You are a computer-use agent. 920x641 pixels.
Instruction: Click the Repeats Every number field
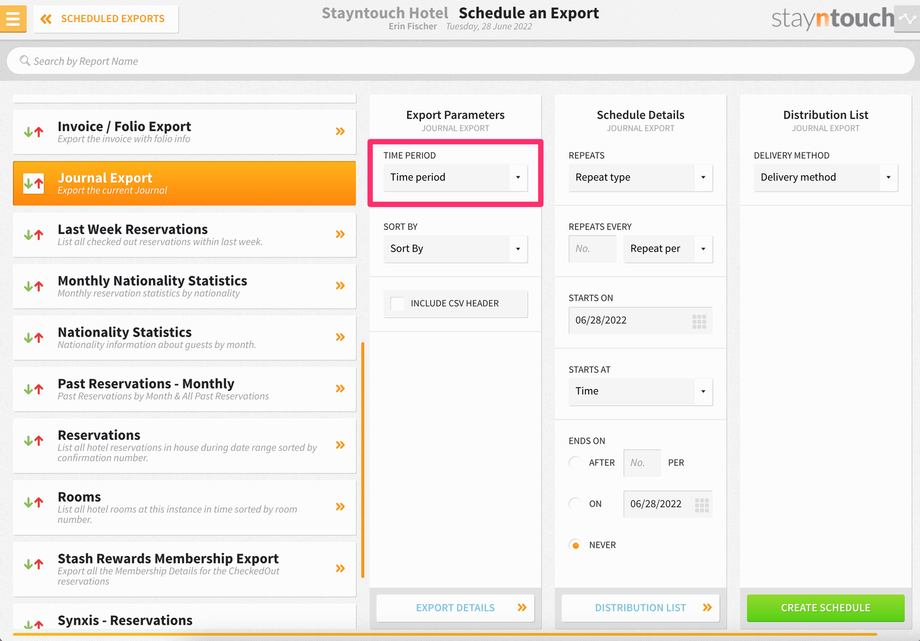click(593, 249)
